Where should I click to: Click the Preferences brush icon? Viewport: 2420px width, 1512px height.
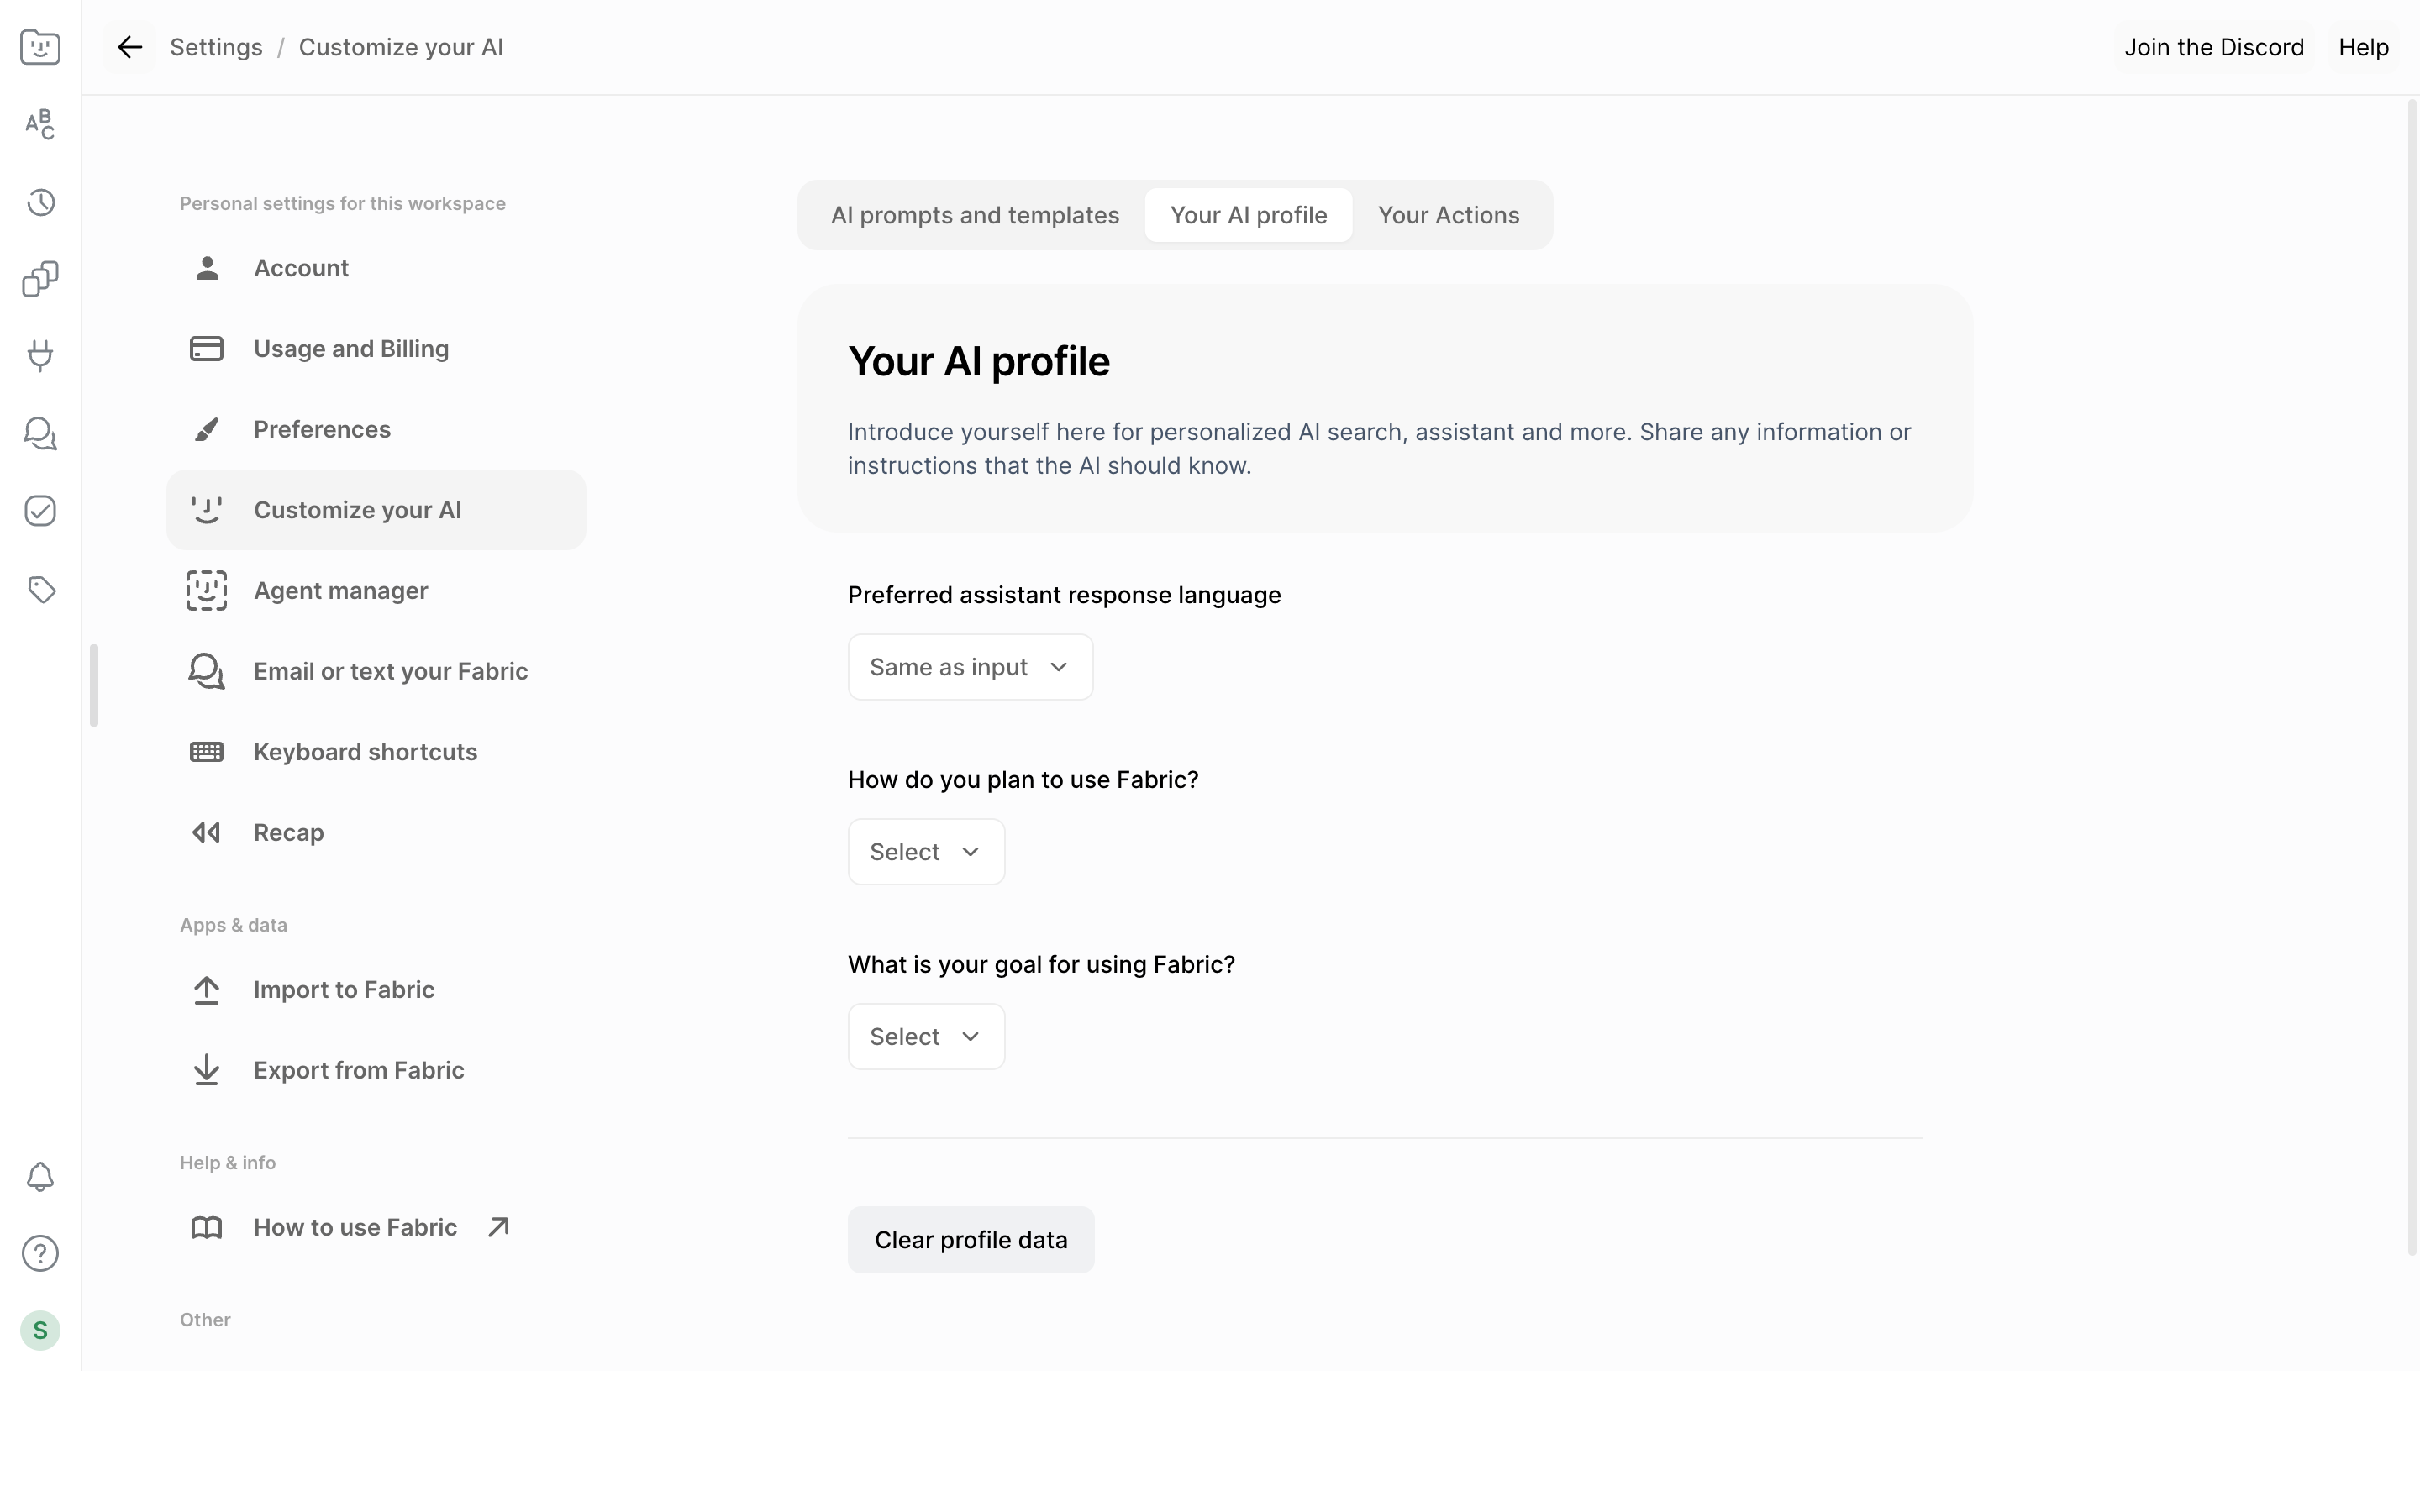click(207, 430)
